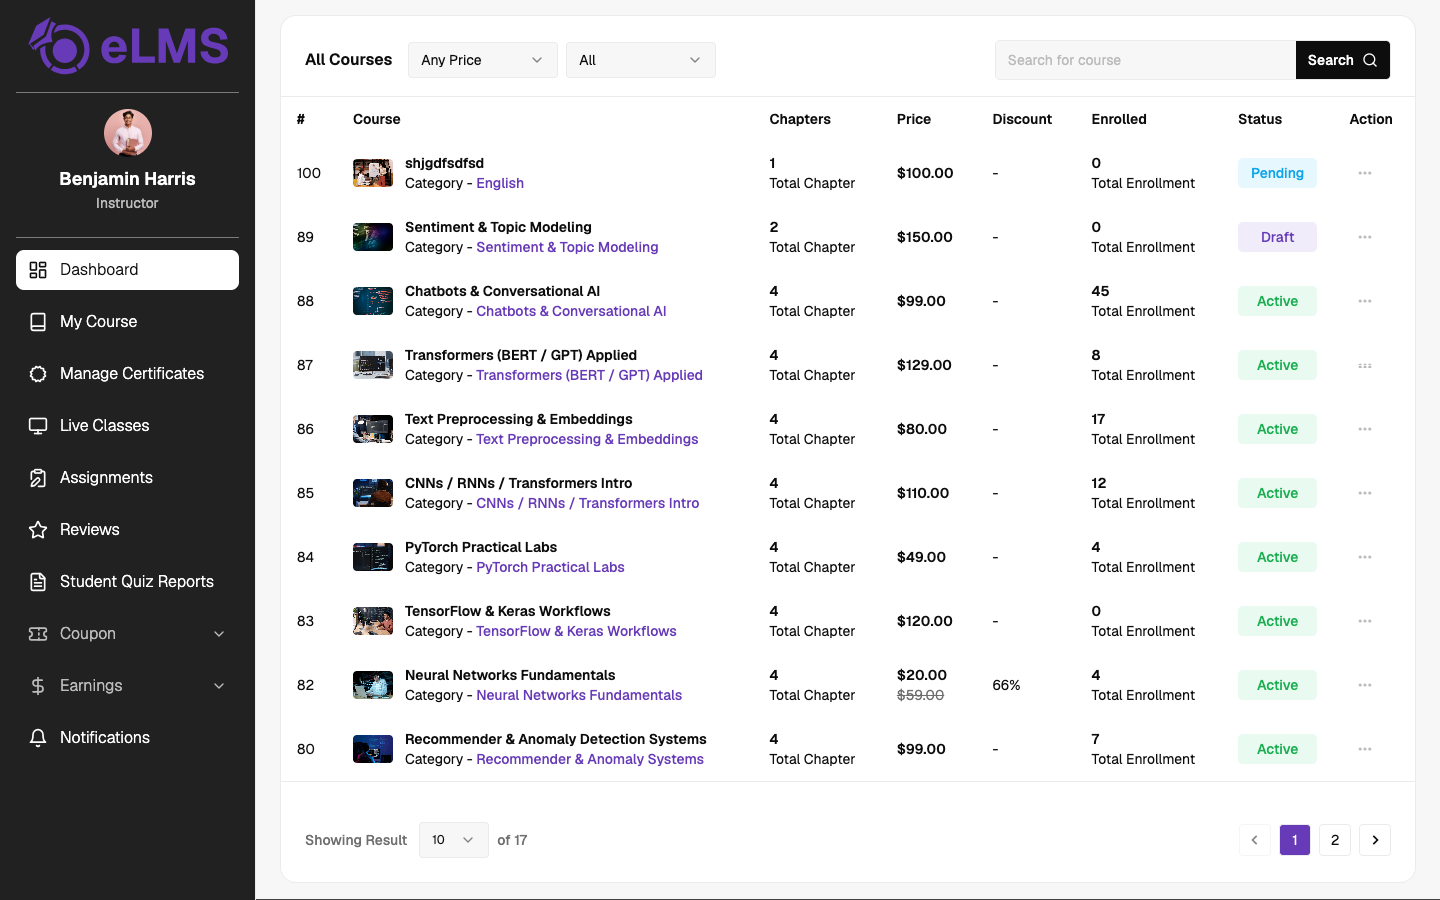Open action menu for Sentiment & Topic Modeling
The height and width of the screenshot is (900, 1440).
(x=1365, y=237)
